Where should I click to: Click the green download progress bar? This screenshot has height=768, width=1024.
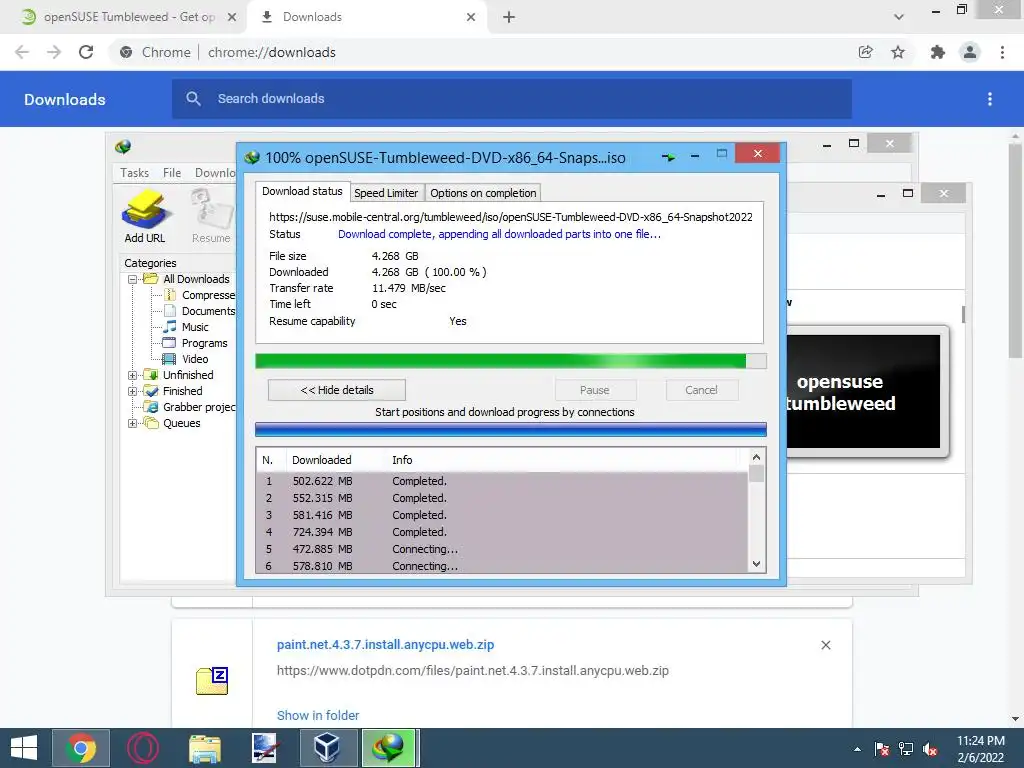pyautogui.click(x=511, y=361)
